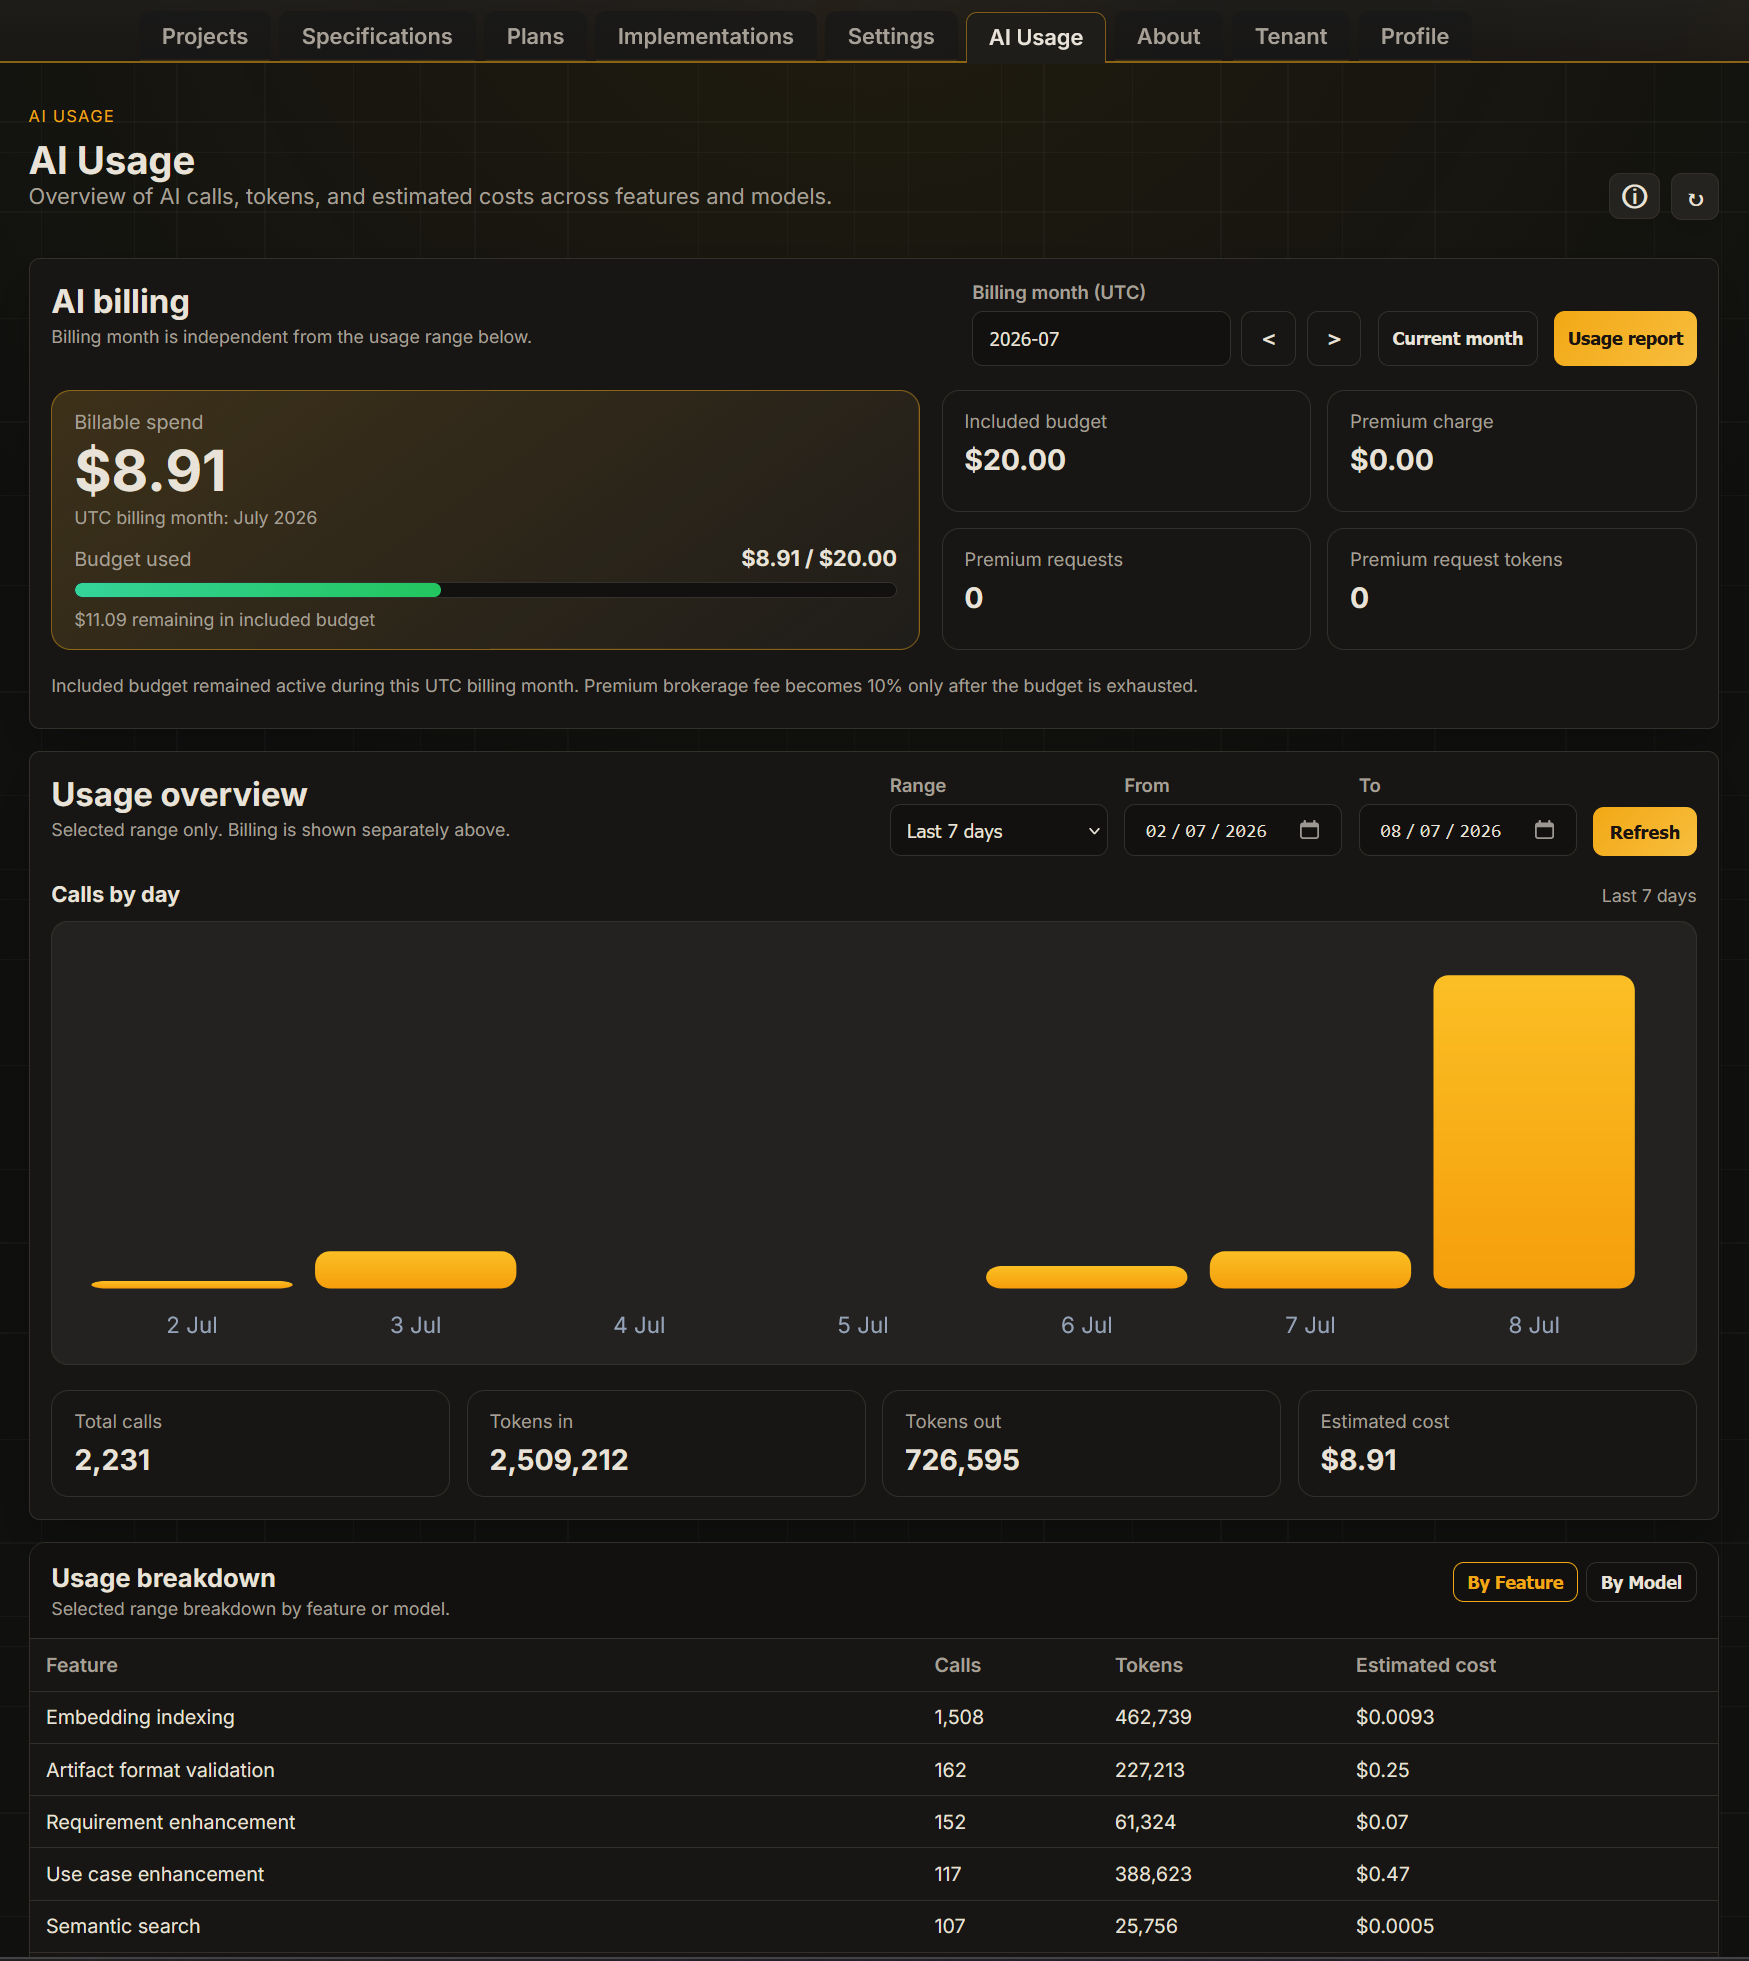1749x1961 pixels.
Task: Open the To date calendar icon
Action: point(1544,830)
